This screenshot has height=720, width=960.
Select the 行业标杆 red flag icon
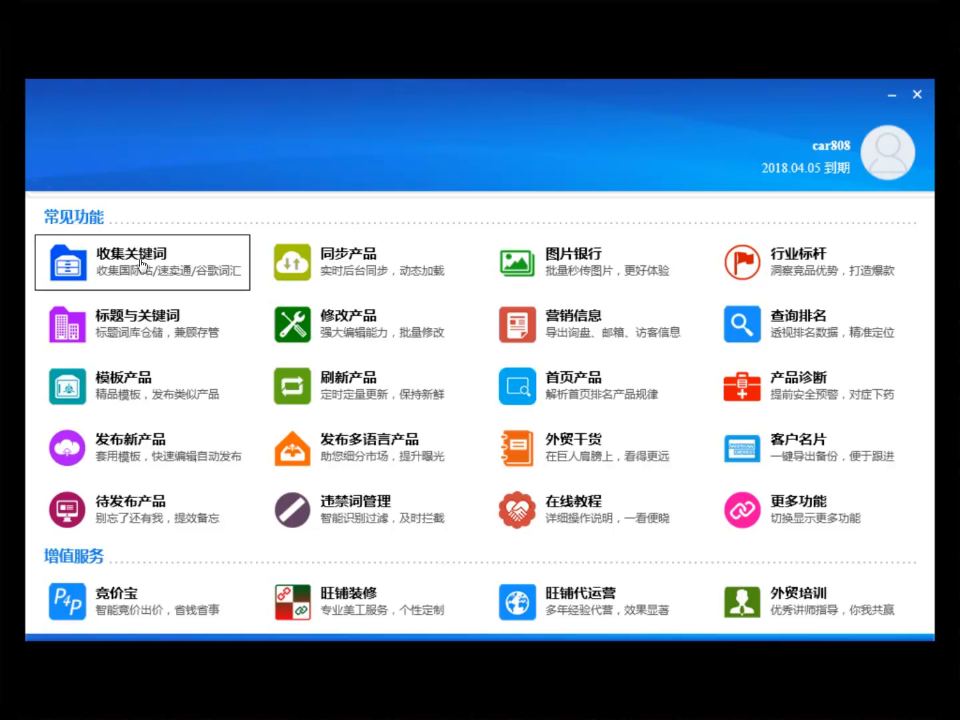point(742,262)
